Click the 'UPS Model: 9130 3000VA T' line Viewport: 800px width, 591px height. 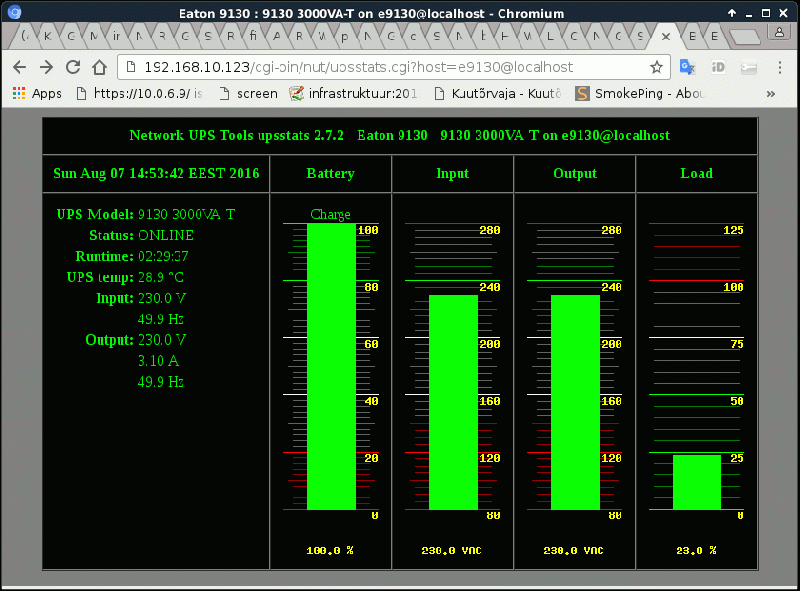click(146, 214)
